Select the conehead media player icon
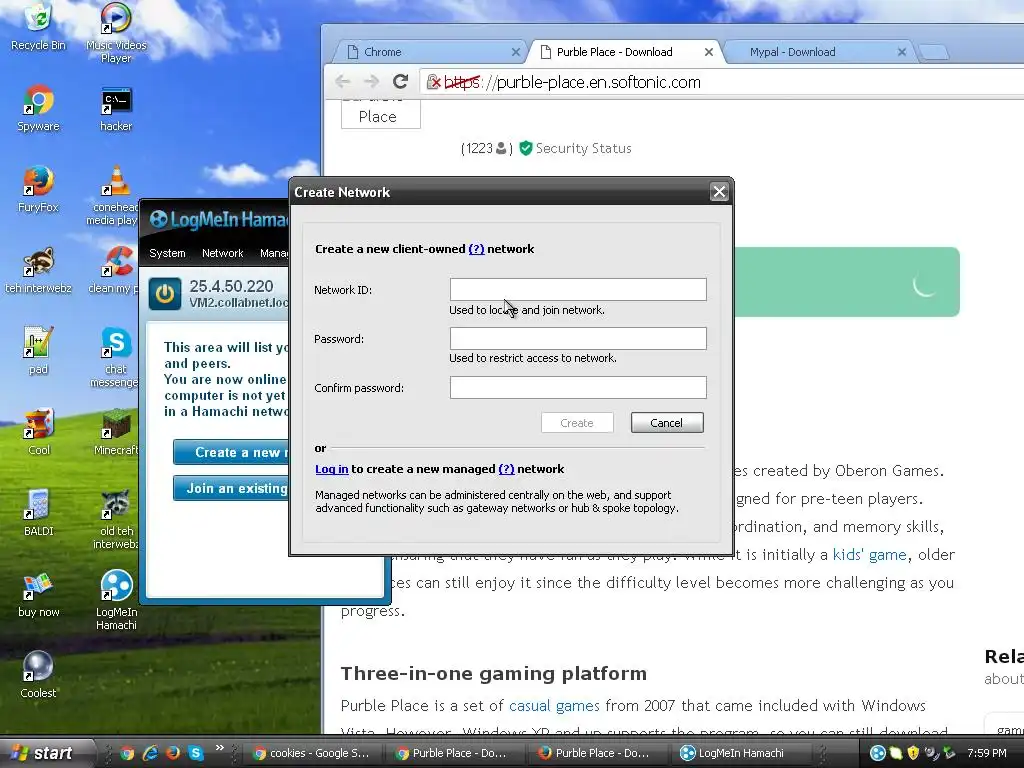1024x768 pixels. (x=112, y=195)
